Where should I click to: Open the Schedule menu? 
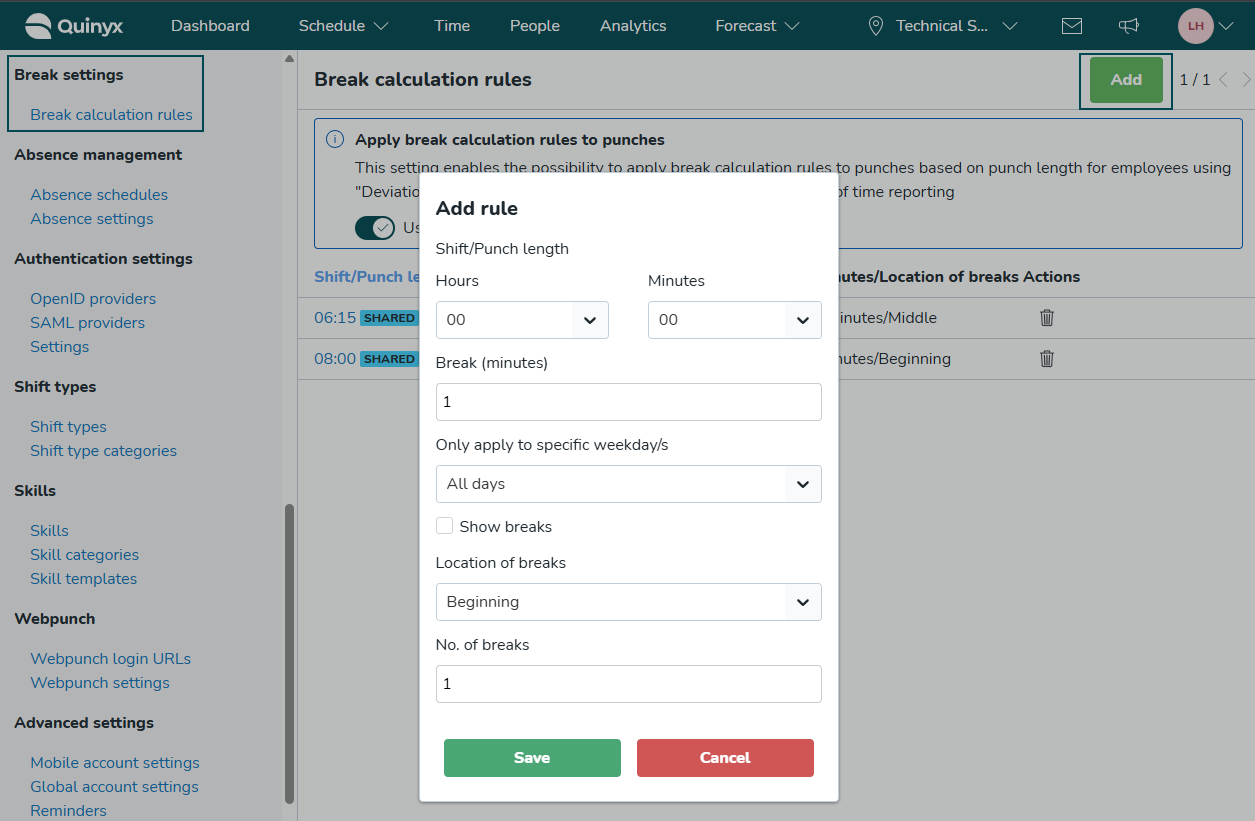(x=343, y=26)
